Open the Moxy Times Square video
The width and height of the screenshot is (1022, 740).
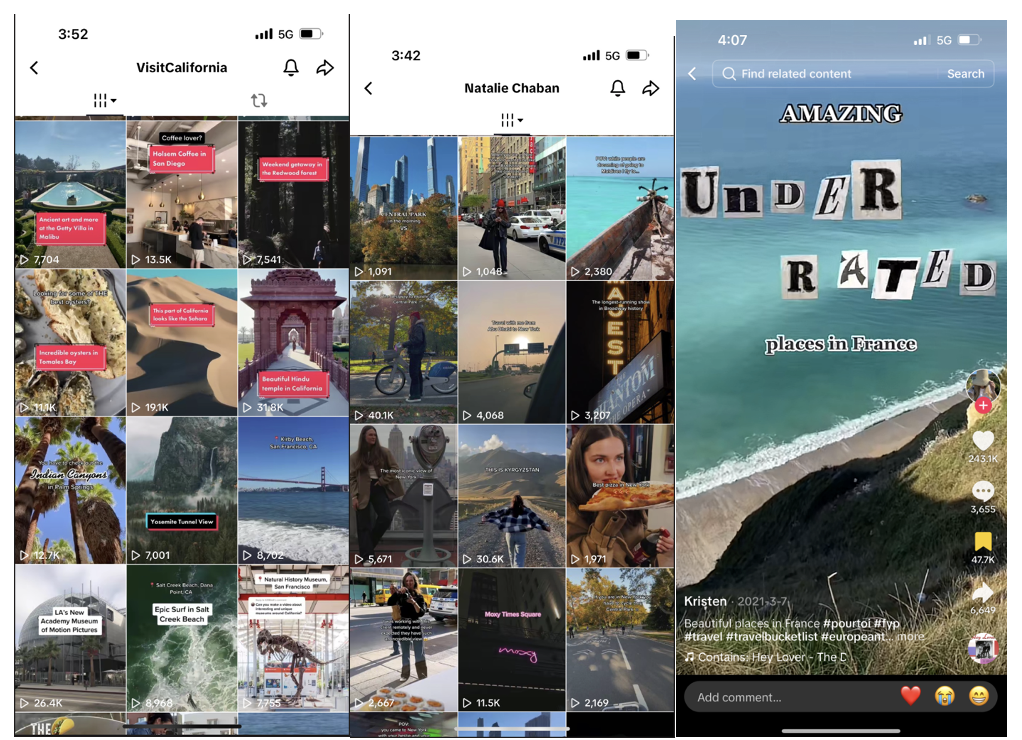coord(512,639)
